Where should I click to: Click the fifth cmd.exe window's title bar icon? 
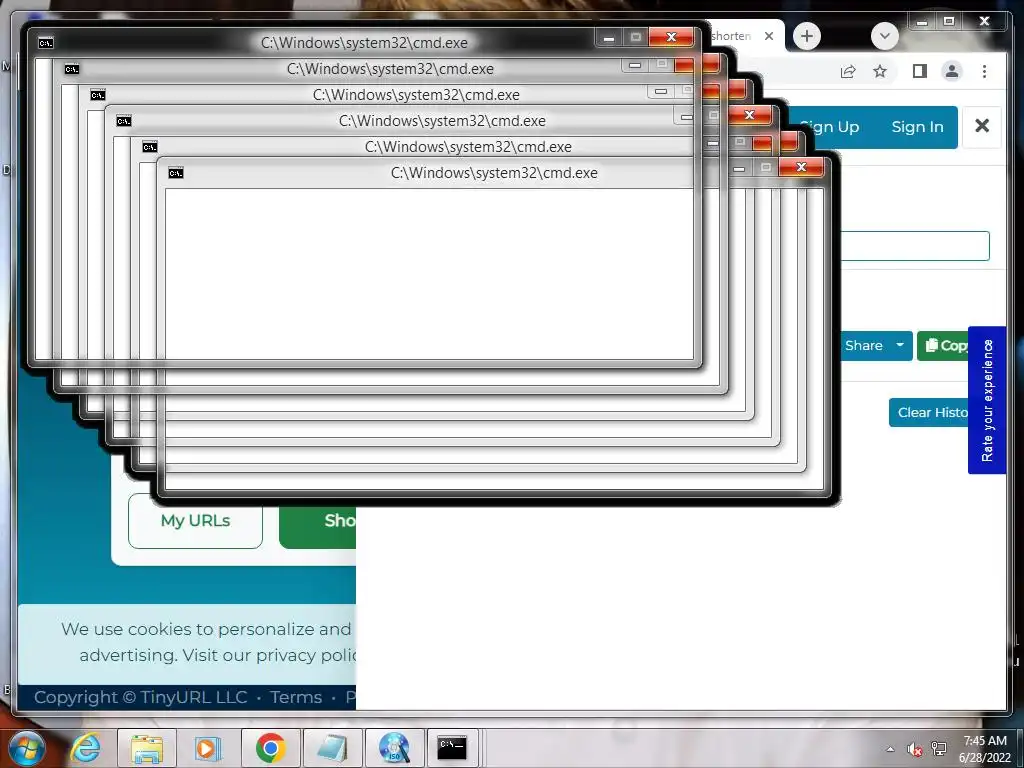click(x=150, y=147)
